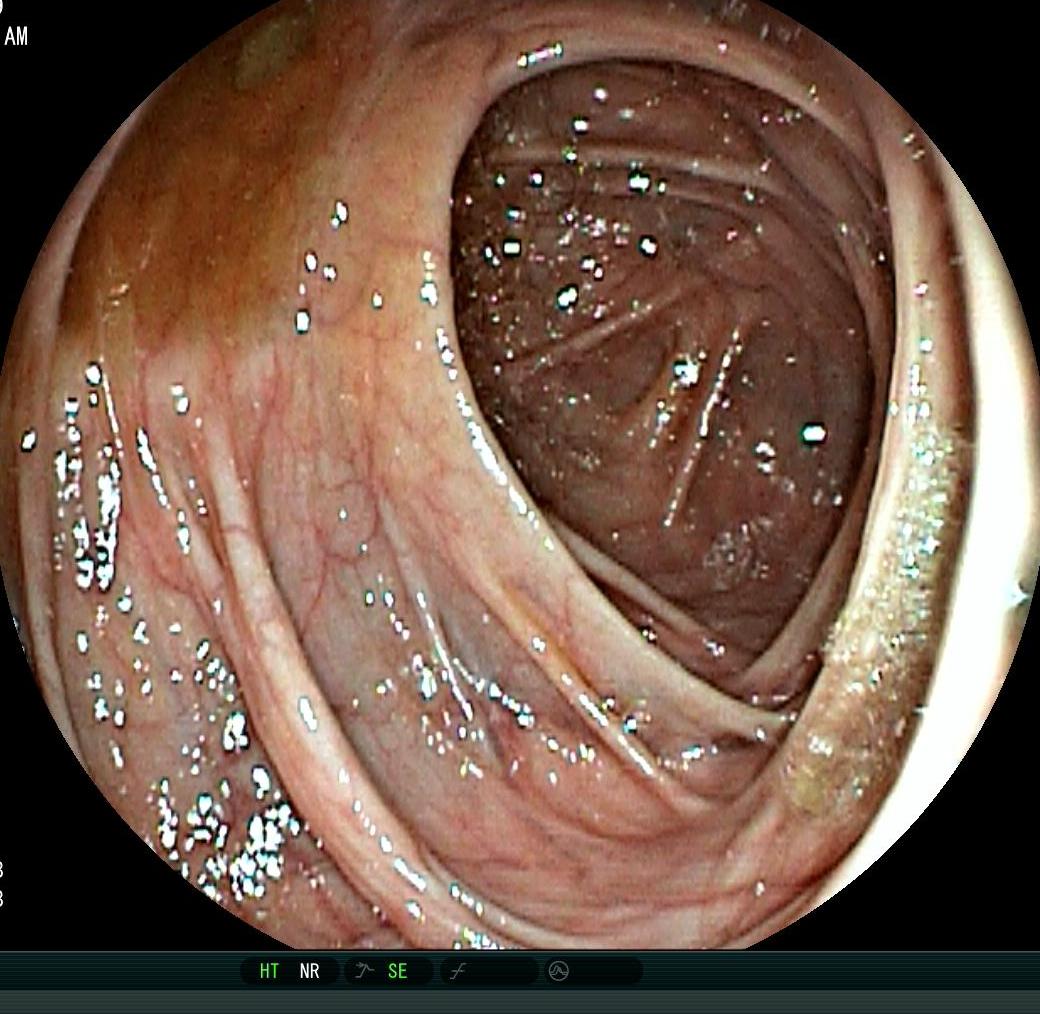
Task: Select the NR indicator in status bar
Action: pyautogui.click(x=309, y=971)
